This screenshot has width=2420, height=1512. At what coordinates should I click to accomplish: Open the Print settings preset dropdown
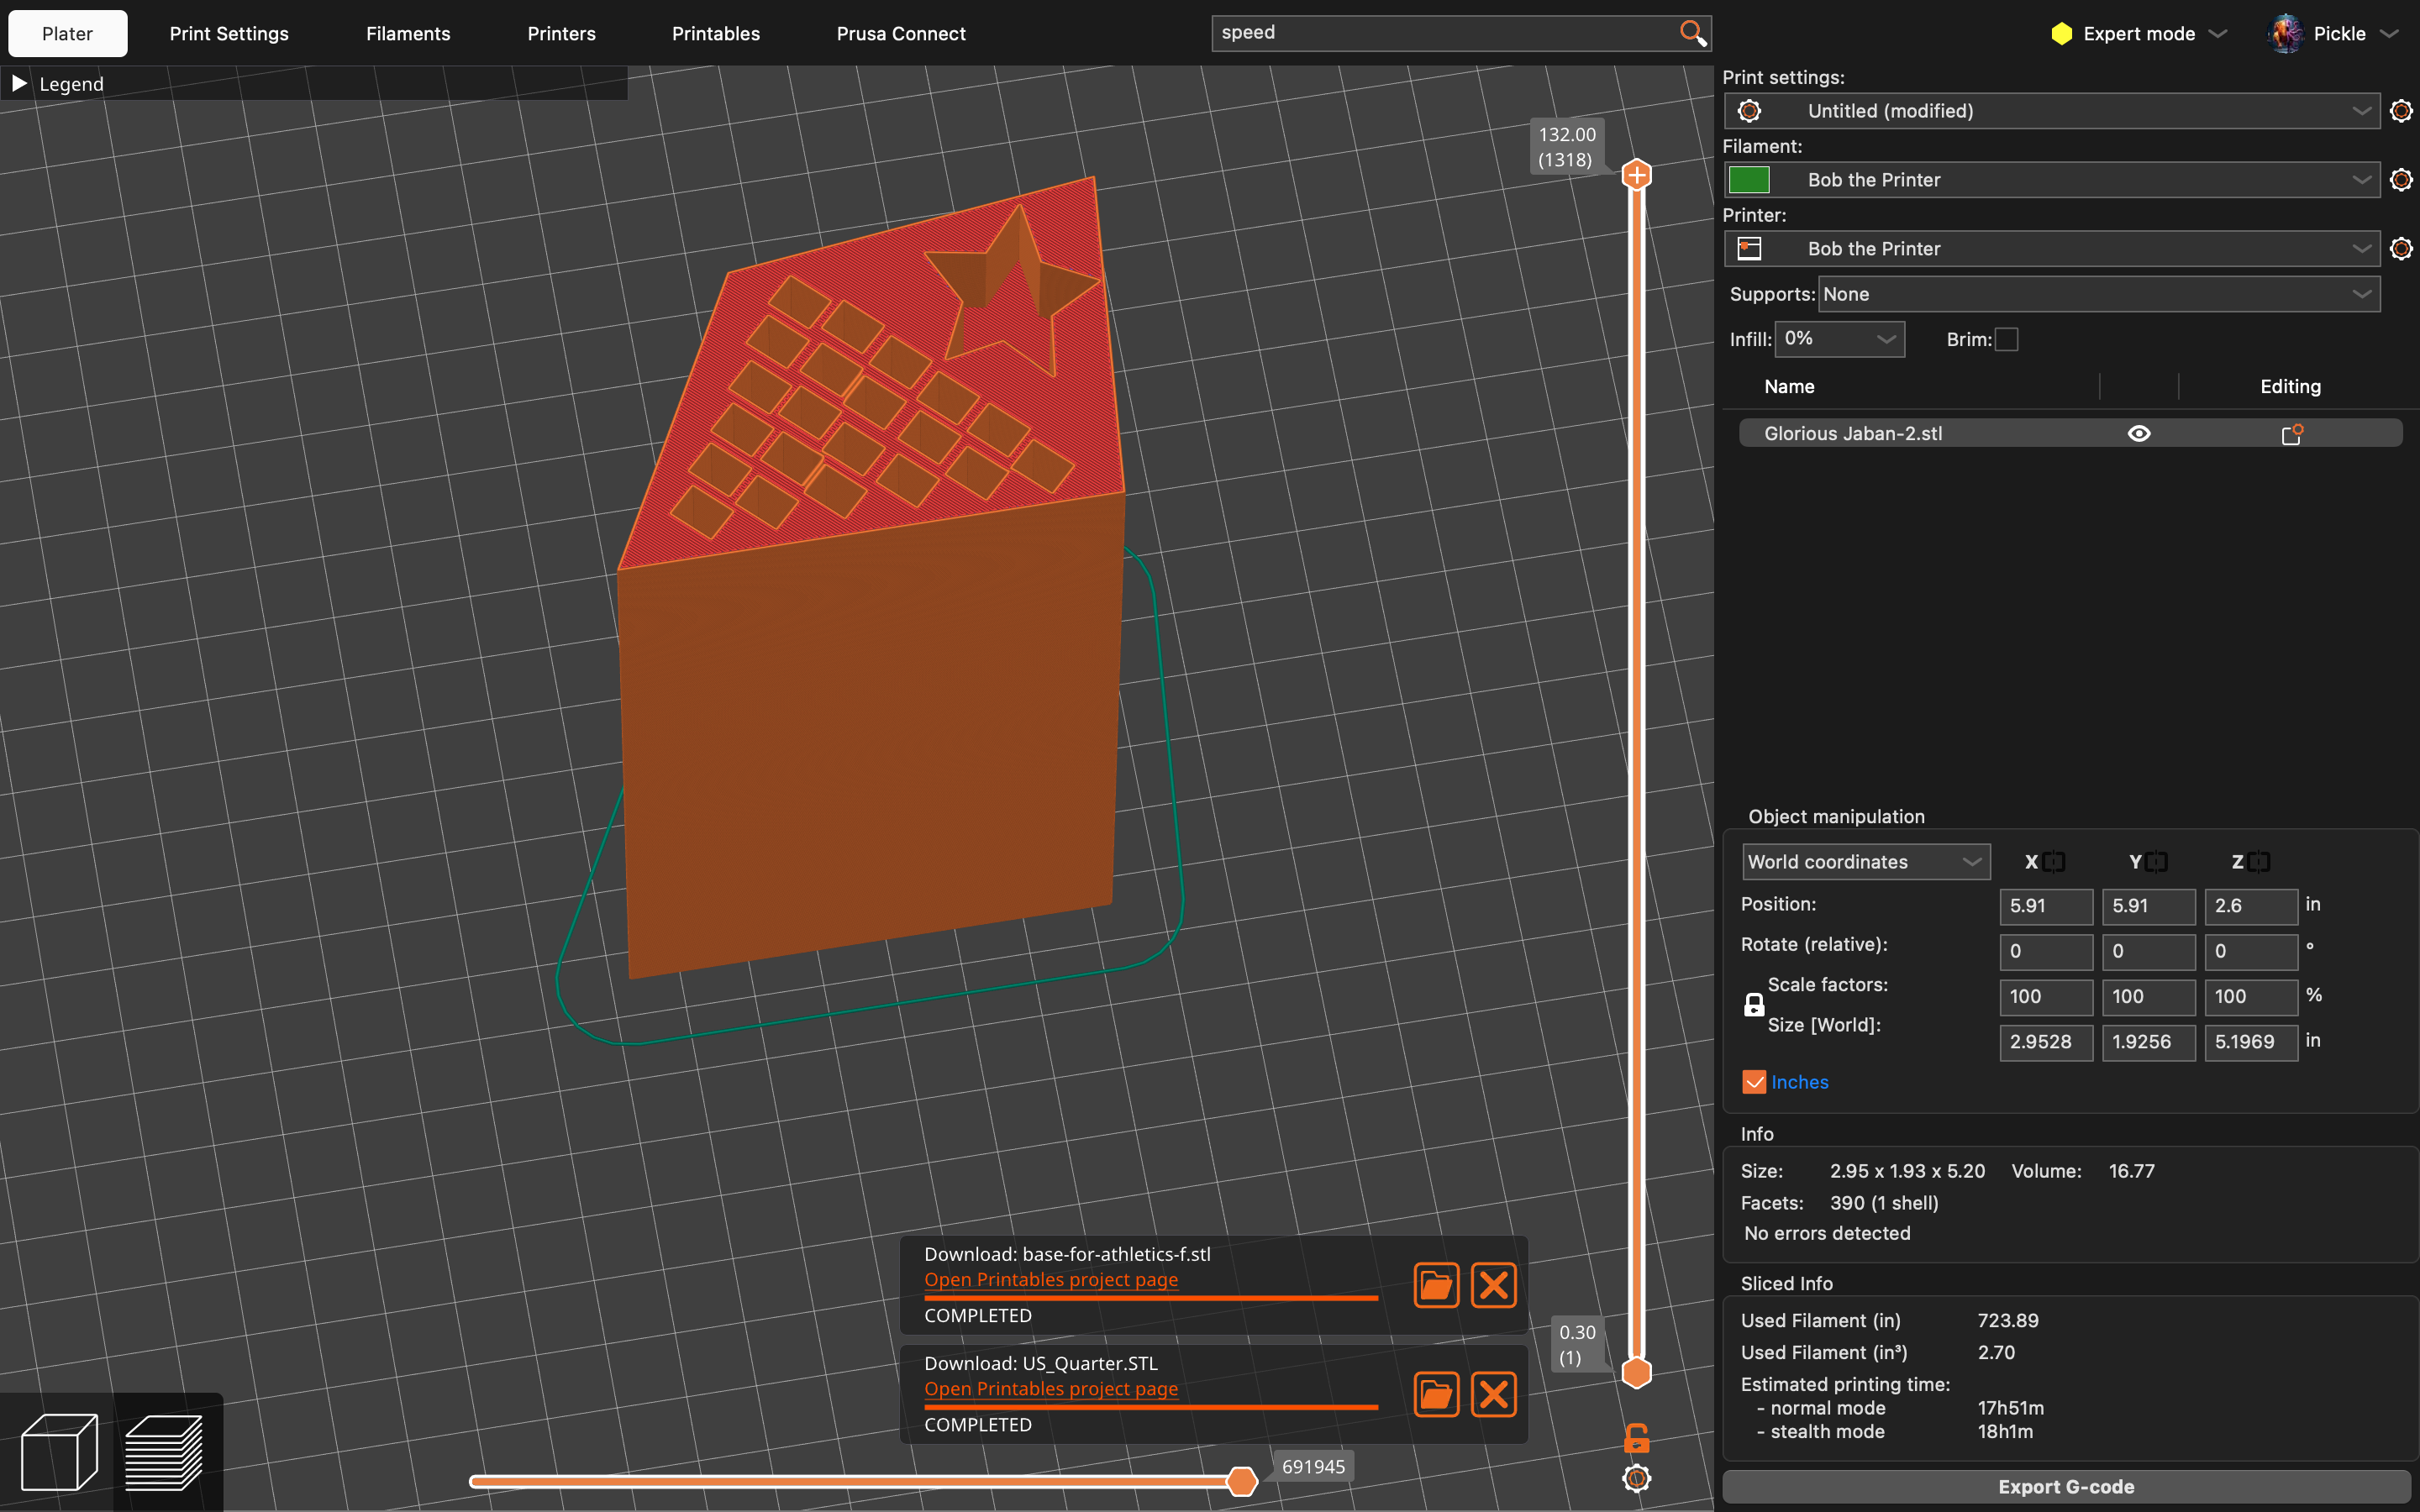(2051, 111)
